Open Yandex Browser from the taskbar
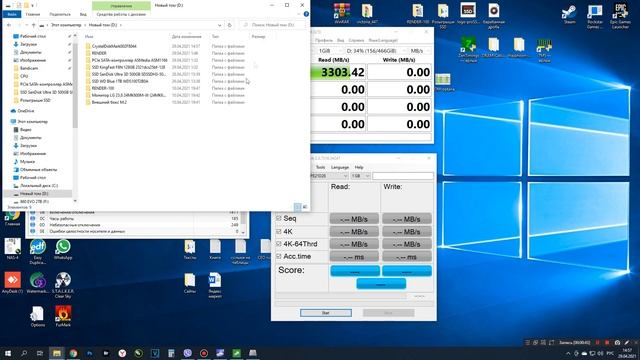The image size is (640, 360). tap(122, 353)
